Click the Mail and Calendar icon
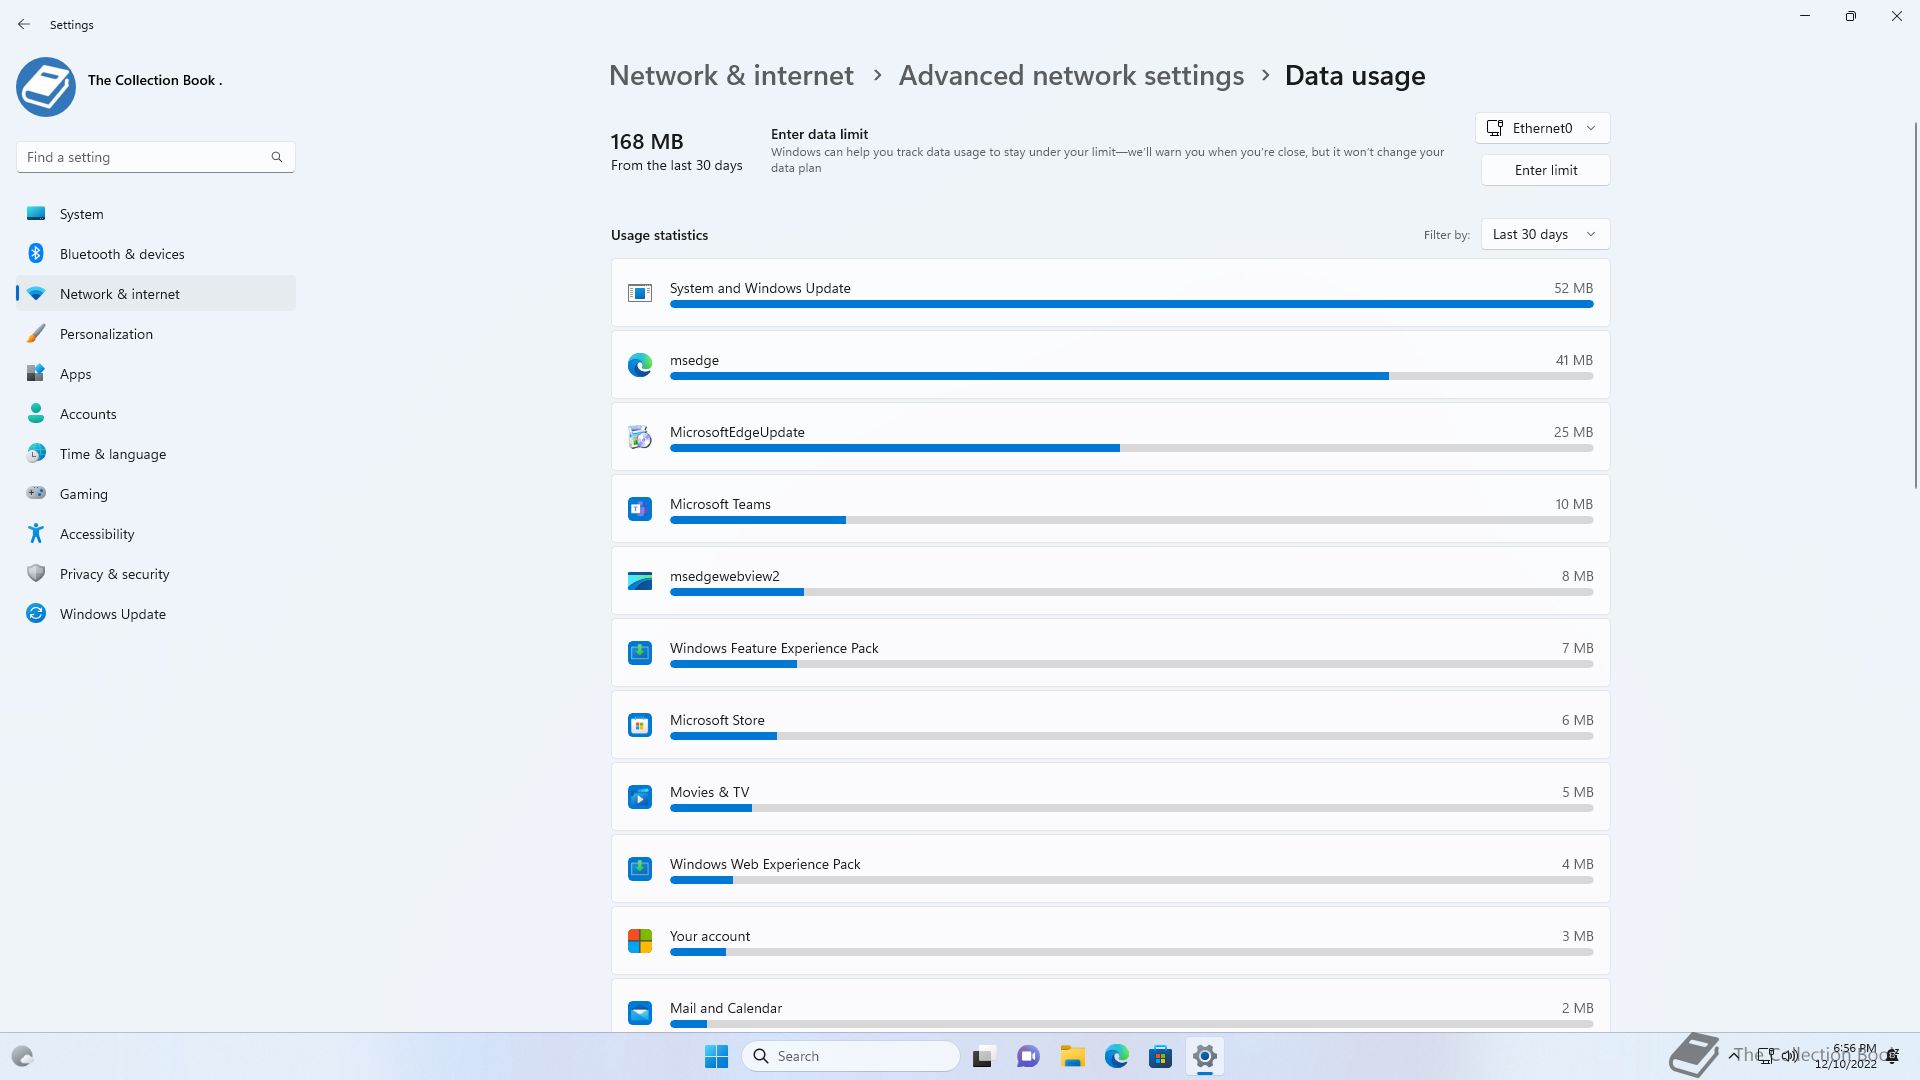This screenshot has width=1920, height=1080. coord(640,1013)
